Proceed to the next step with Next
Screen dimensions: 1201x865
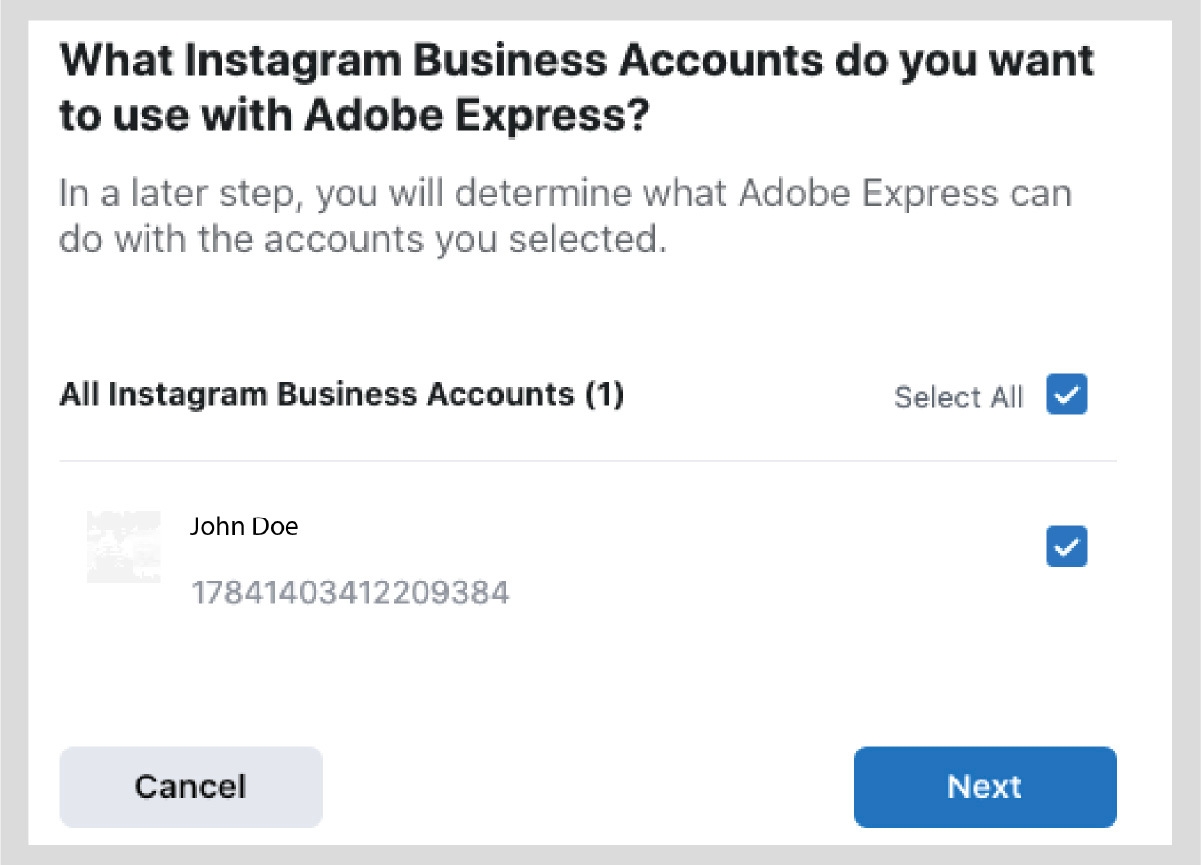pyautogui.click(x=984, y=787)
